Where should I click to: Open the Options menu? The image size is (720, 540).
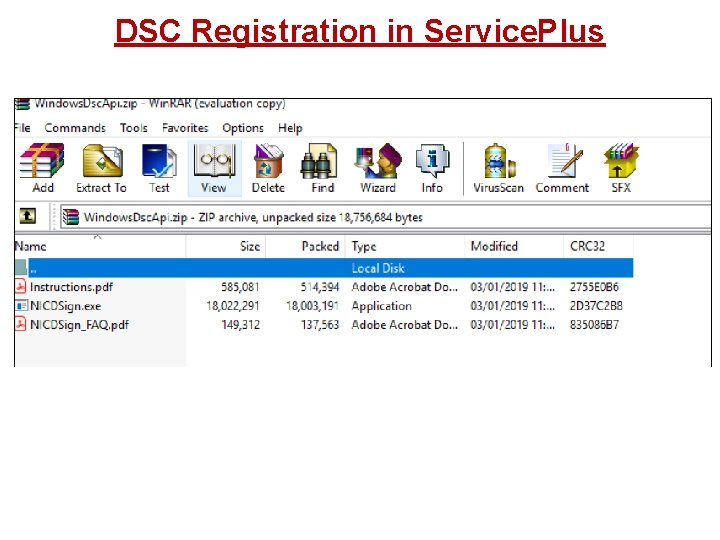click(243, 128)
